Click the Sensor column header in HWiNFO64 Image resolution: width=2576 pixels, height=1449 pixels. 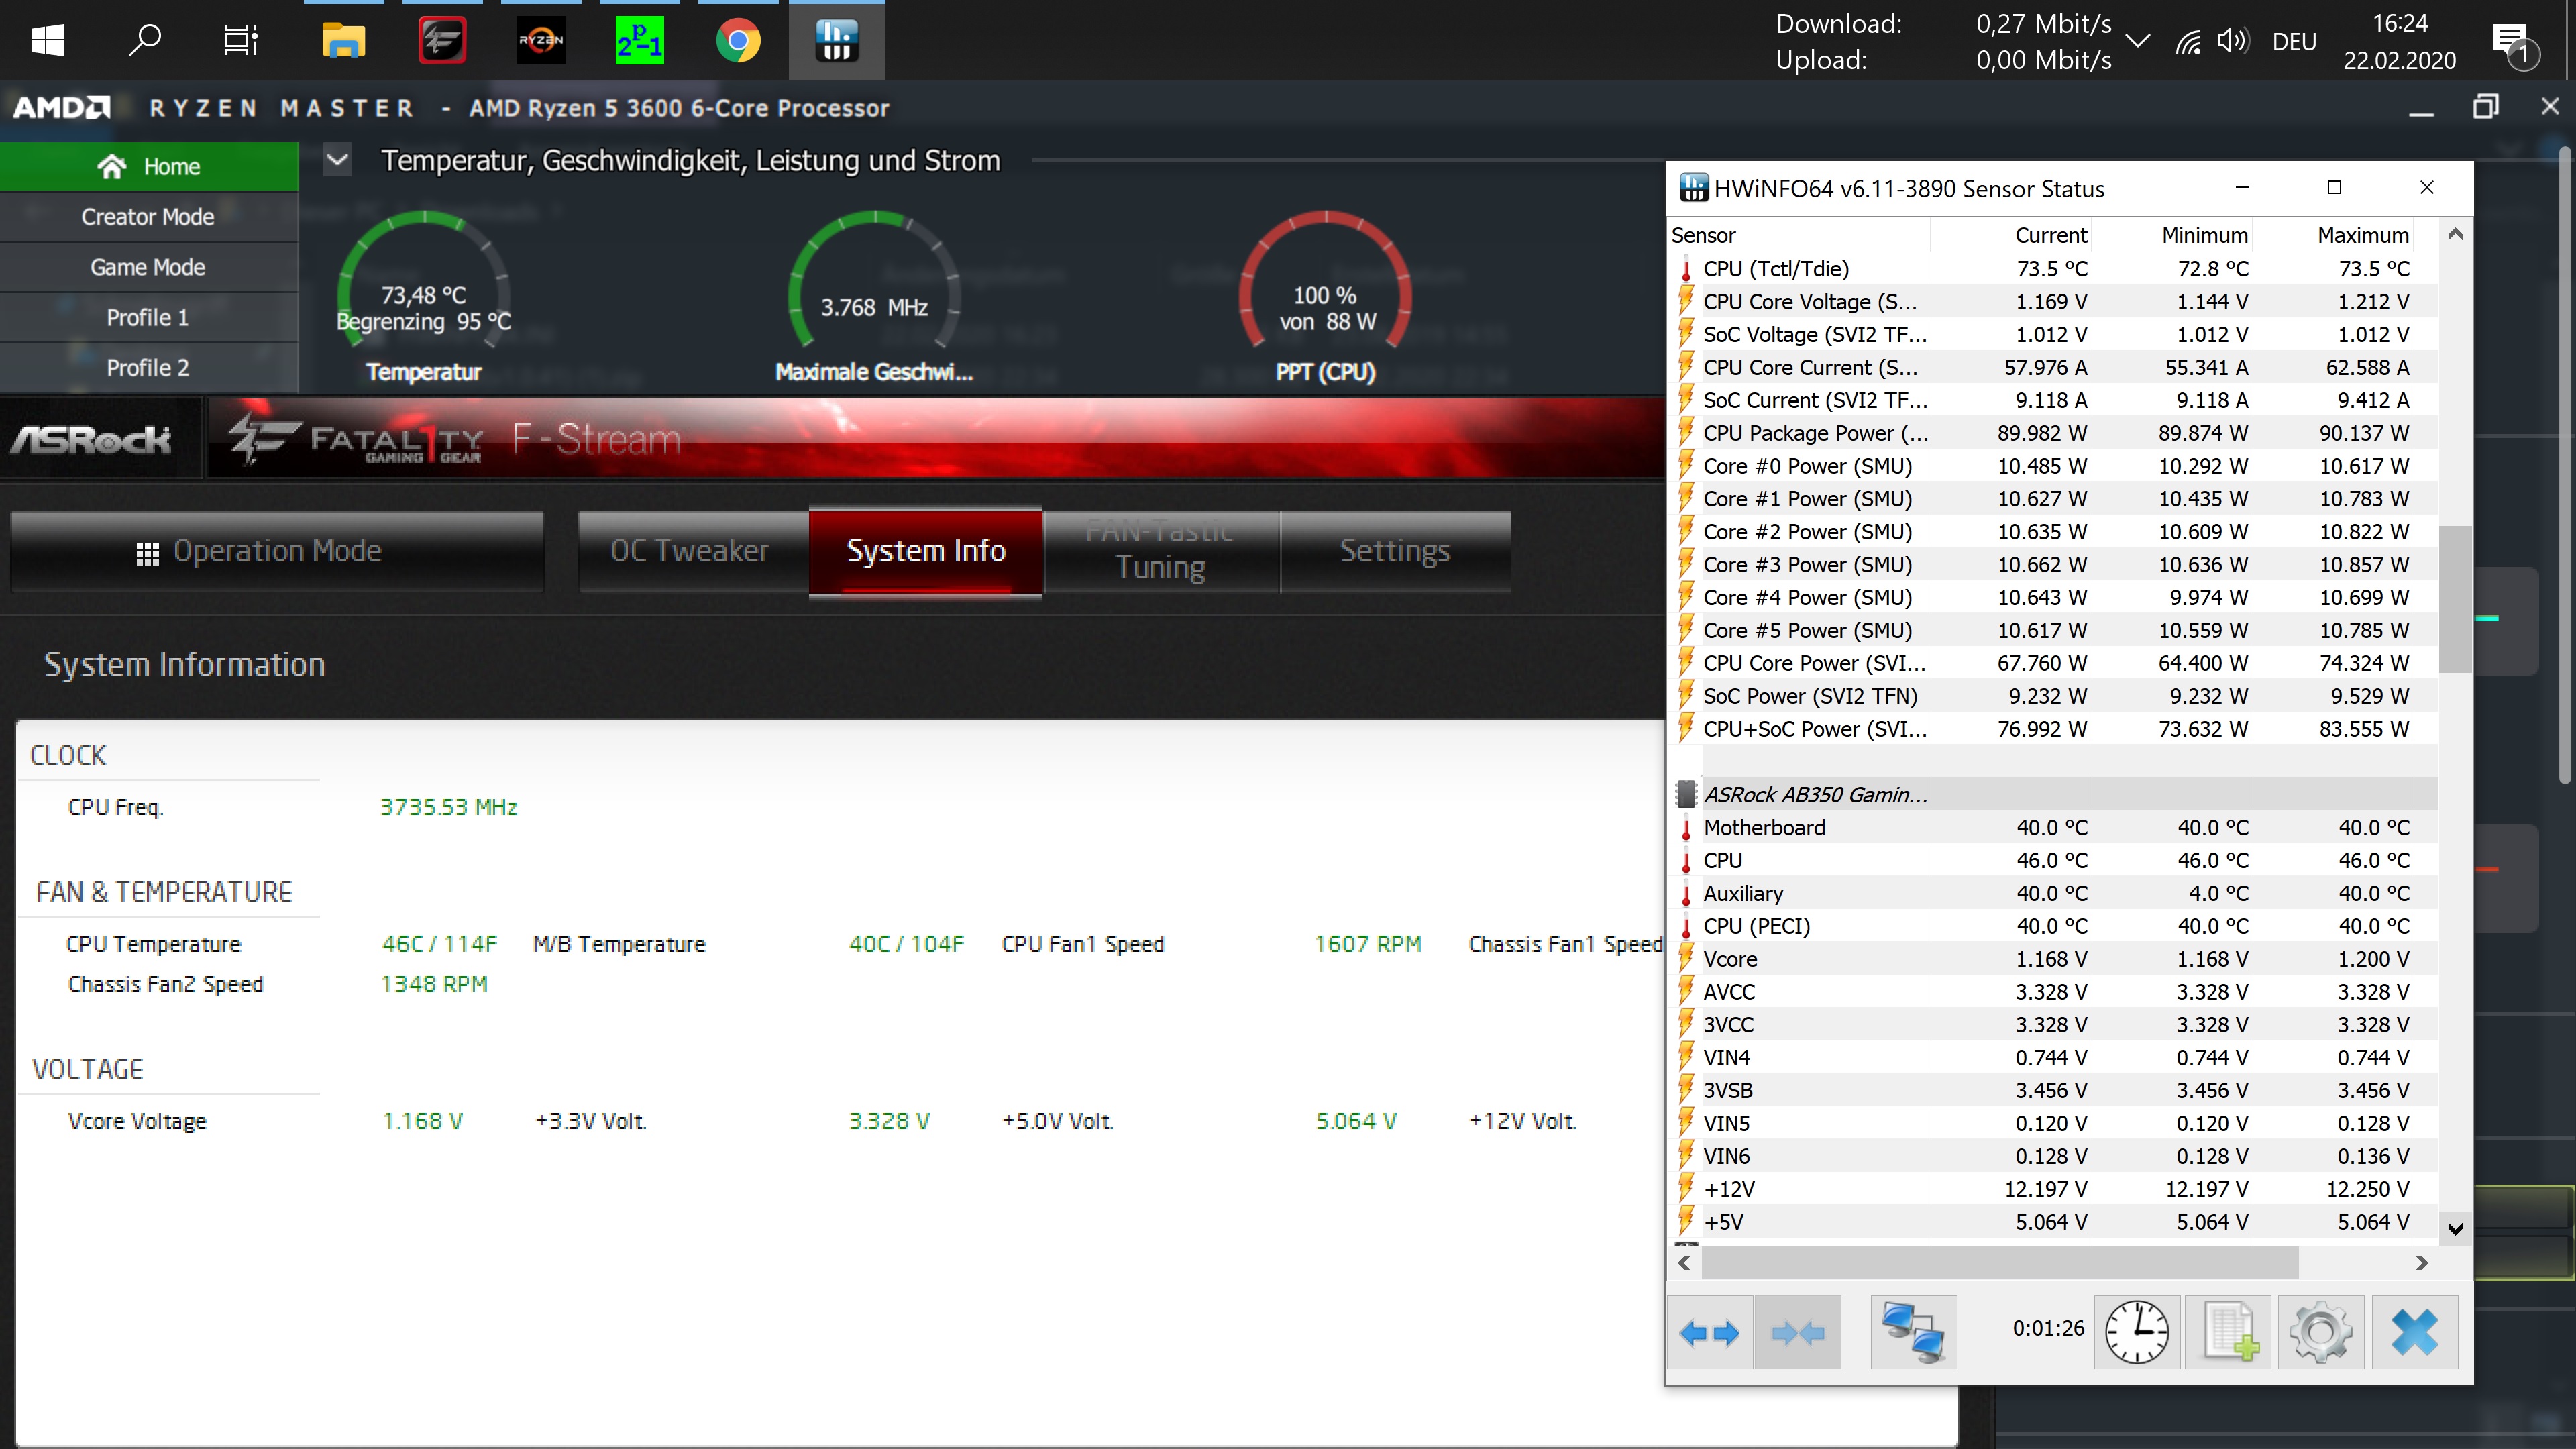tap(1800, 235)
